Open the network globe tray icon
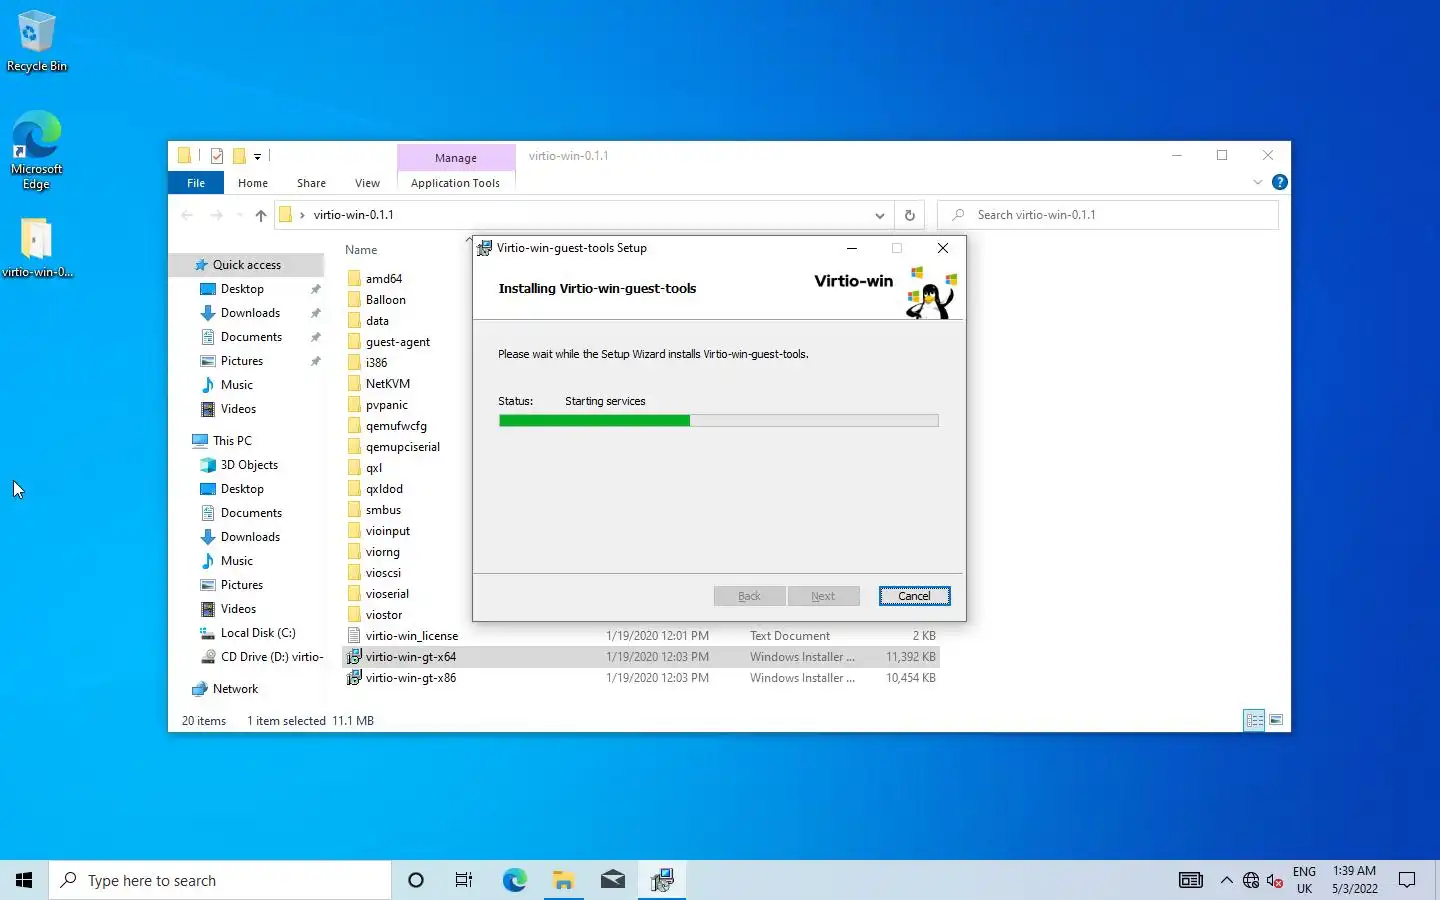The image size is (1440, 900). [x=1251, y=880]
